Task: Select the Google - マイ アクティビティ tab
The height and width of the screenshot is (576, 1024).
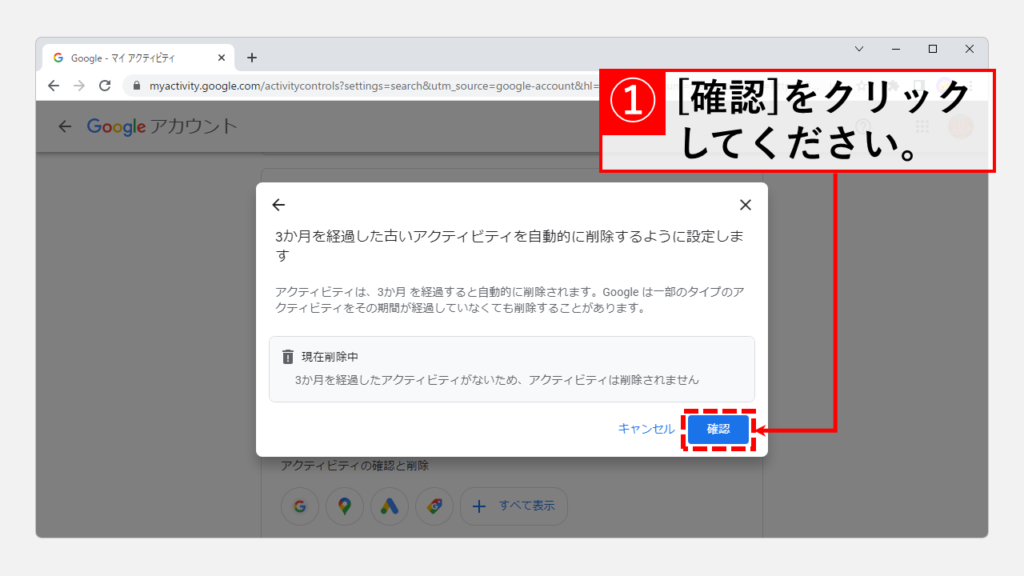Action: point(138,57)
